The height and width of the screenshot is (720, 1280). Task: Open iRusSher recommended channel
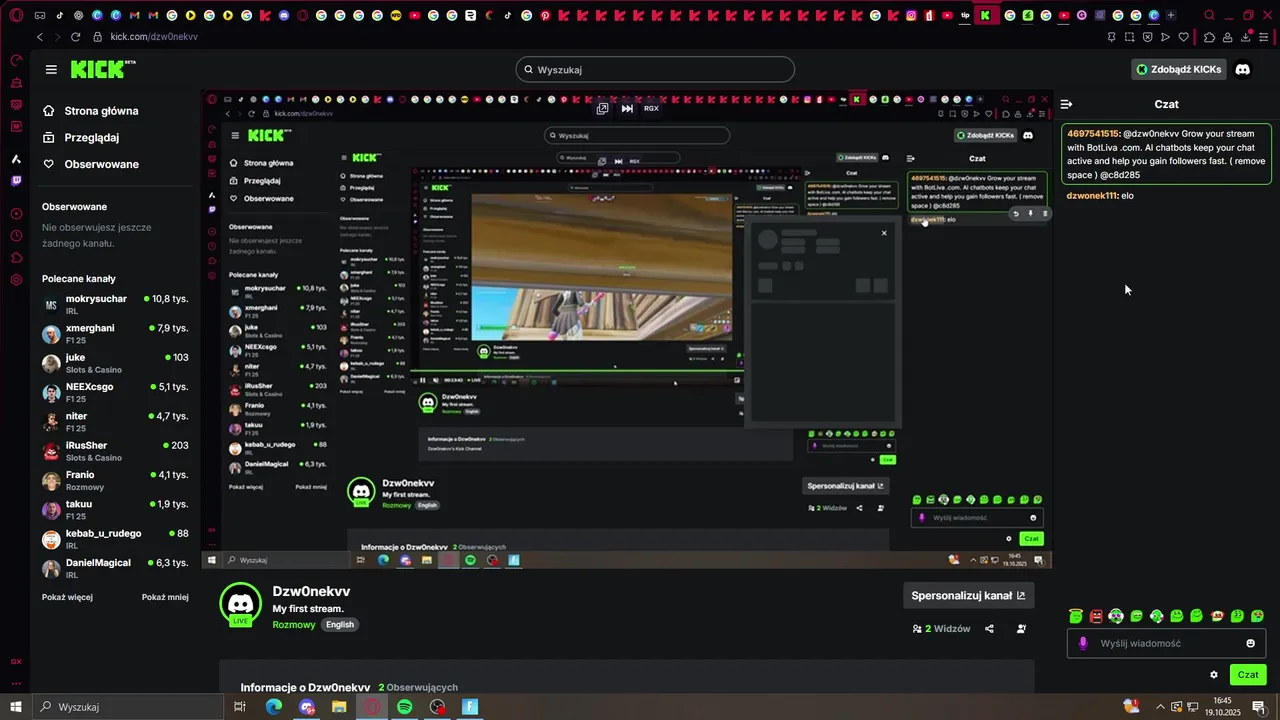(115, 451)
